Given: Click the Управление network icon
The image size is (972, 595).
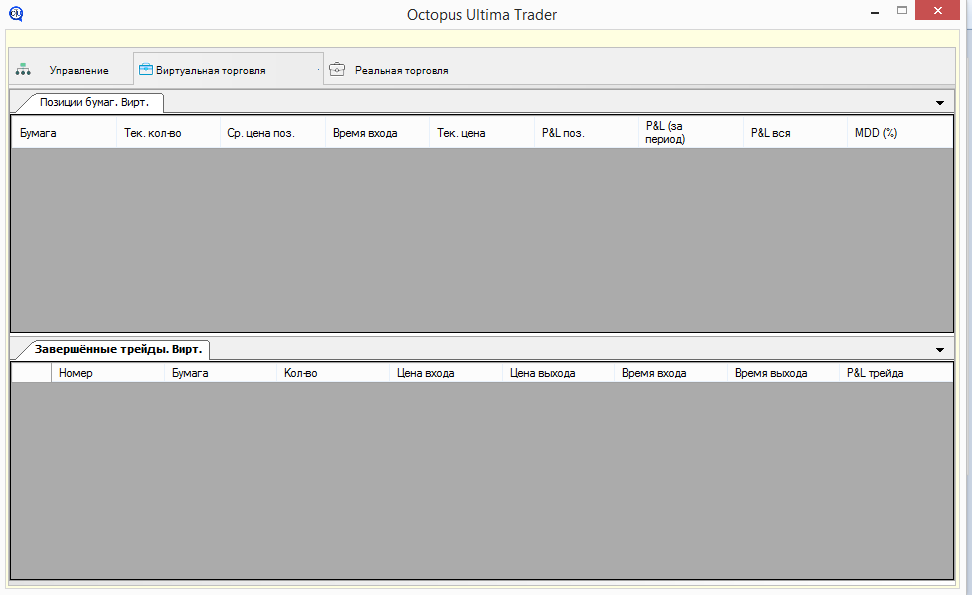Looking at the screenshot, I should point(23,69).
